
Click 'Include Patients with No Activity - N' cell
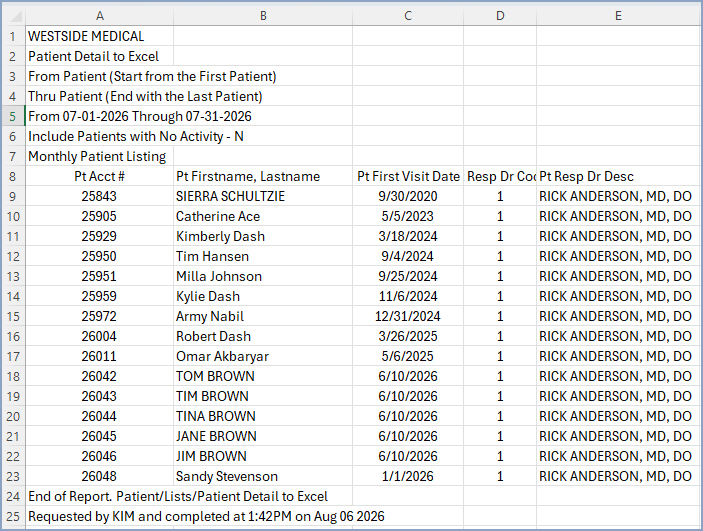coord(100,136)
